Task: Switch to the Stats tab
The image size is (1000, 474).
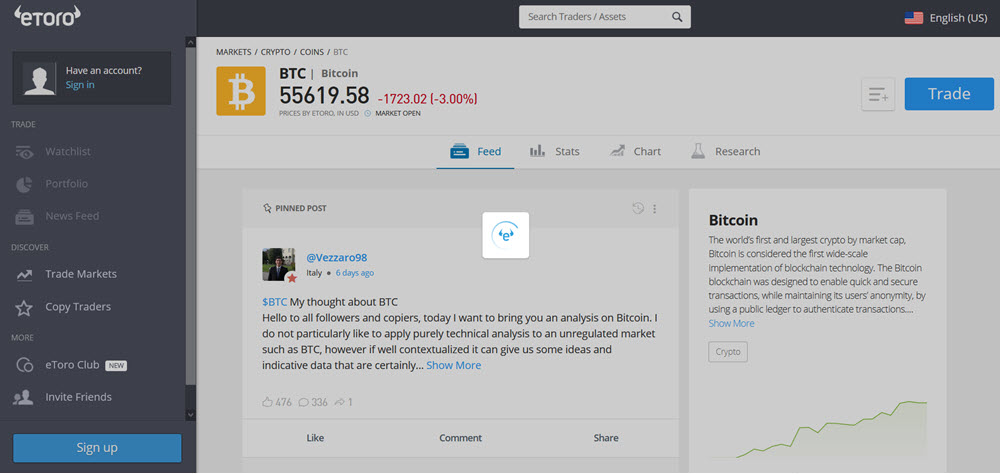Action: click(554, 152)
